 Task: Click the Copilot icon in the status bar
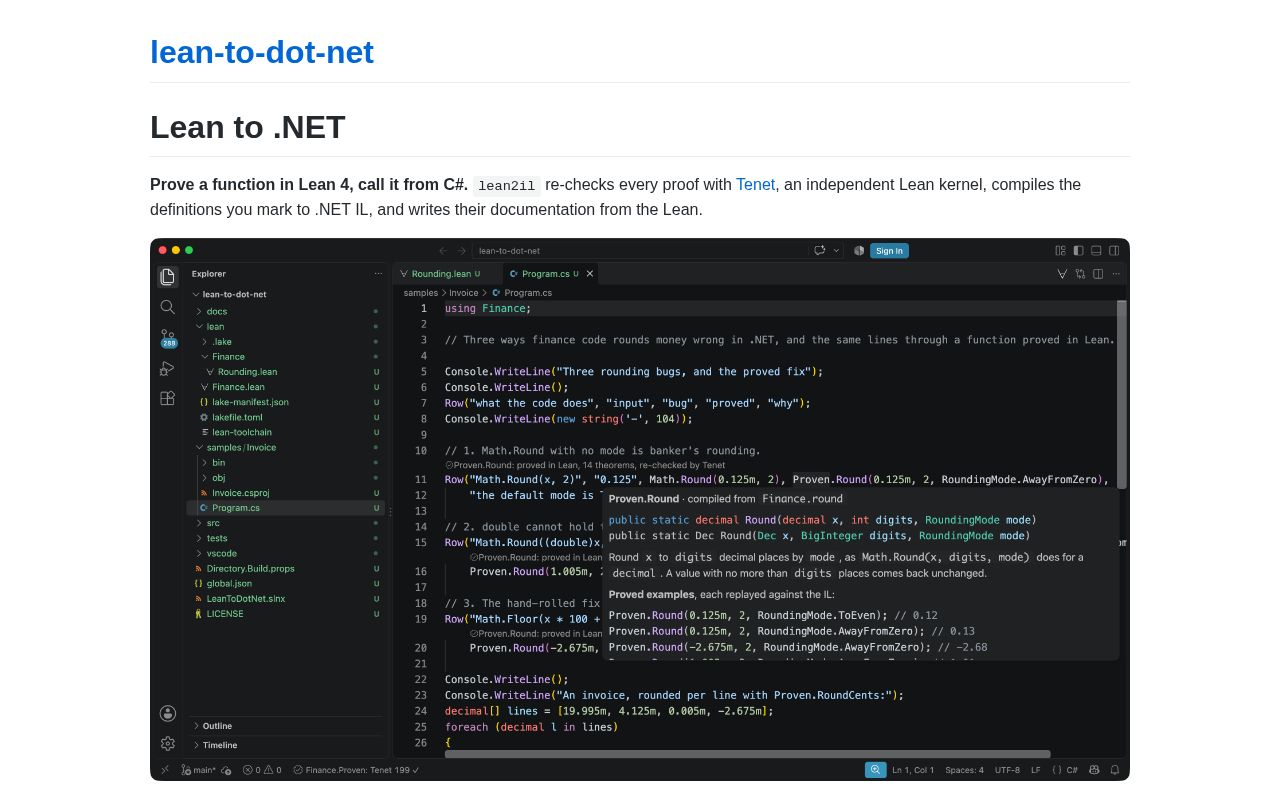tap(1094, 770)
